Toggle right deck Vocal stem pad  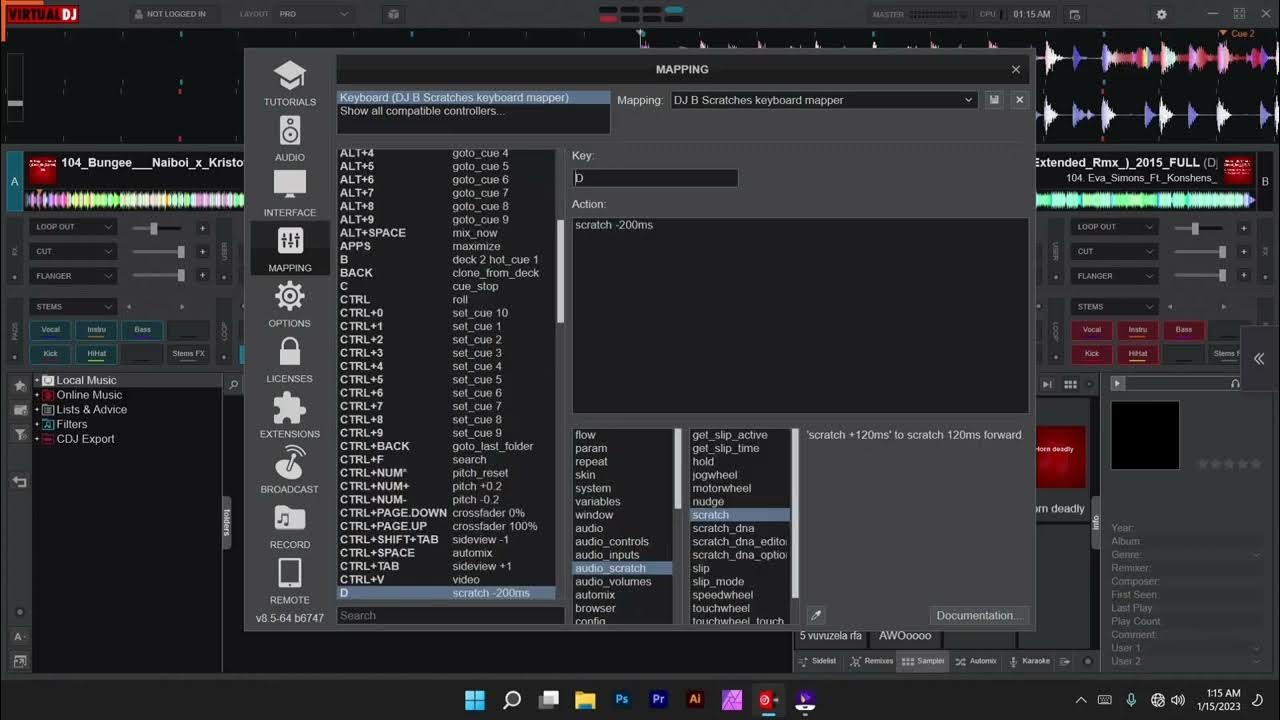pyautogui.click(x=1092, y=329)
